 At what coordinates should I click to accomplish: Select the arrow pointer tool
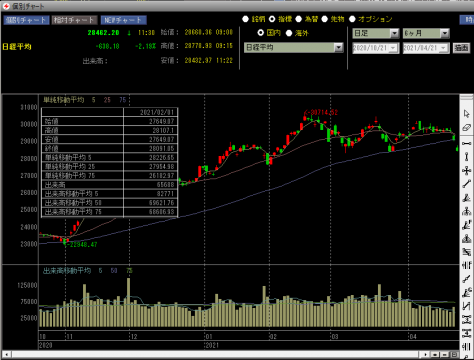(466, 114)
